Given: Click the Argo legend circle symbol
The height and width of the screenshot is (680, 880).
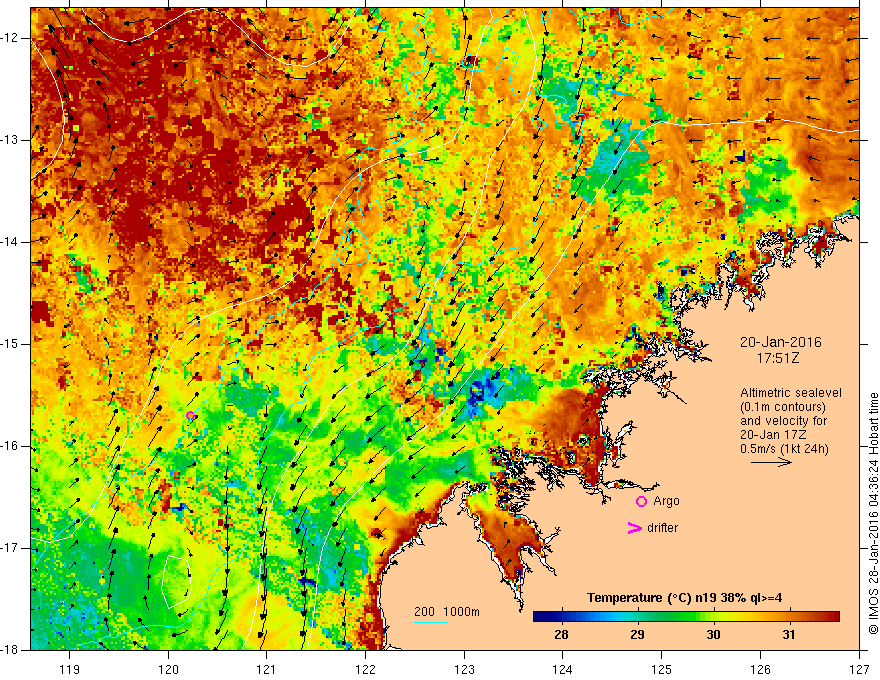Looking at the screenshot, I should pos(641,501).
